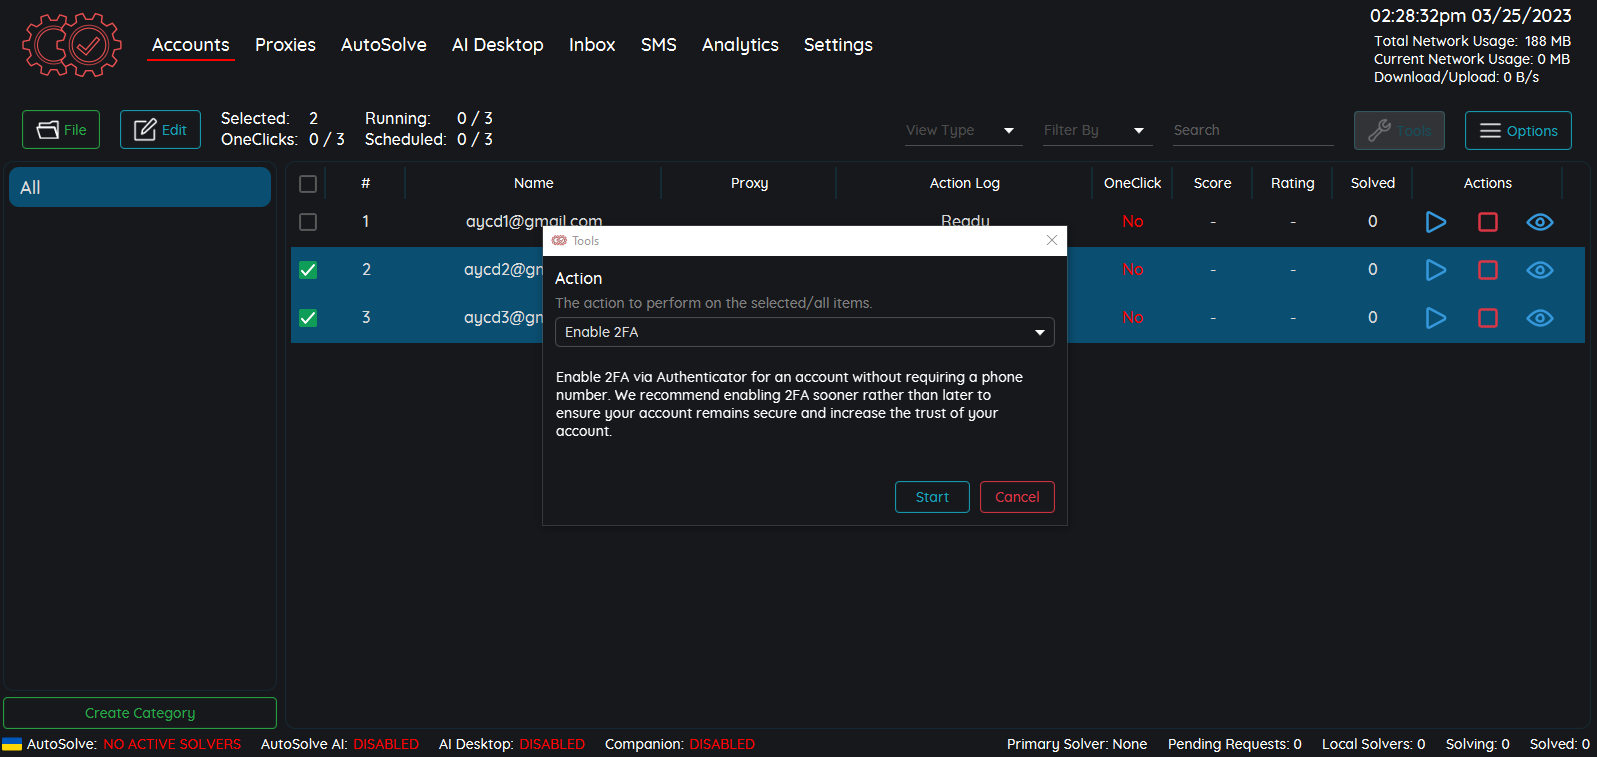Open the Options hamburger menu
1597x757 pixels.
point(1517,131)
